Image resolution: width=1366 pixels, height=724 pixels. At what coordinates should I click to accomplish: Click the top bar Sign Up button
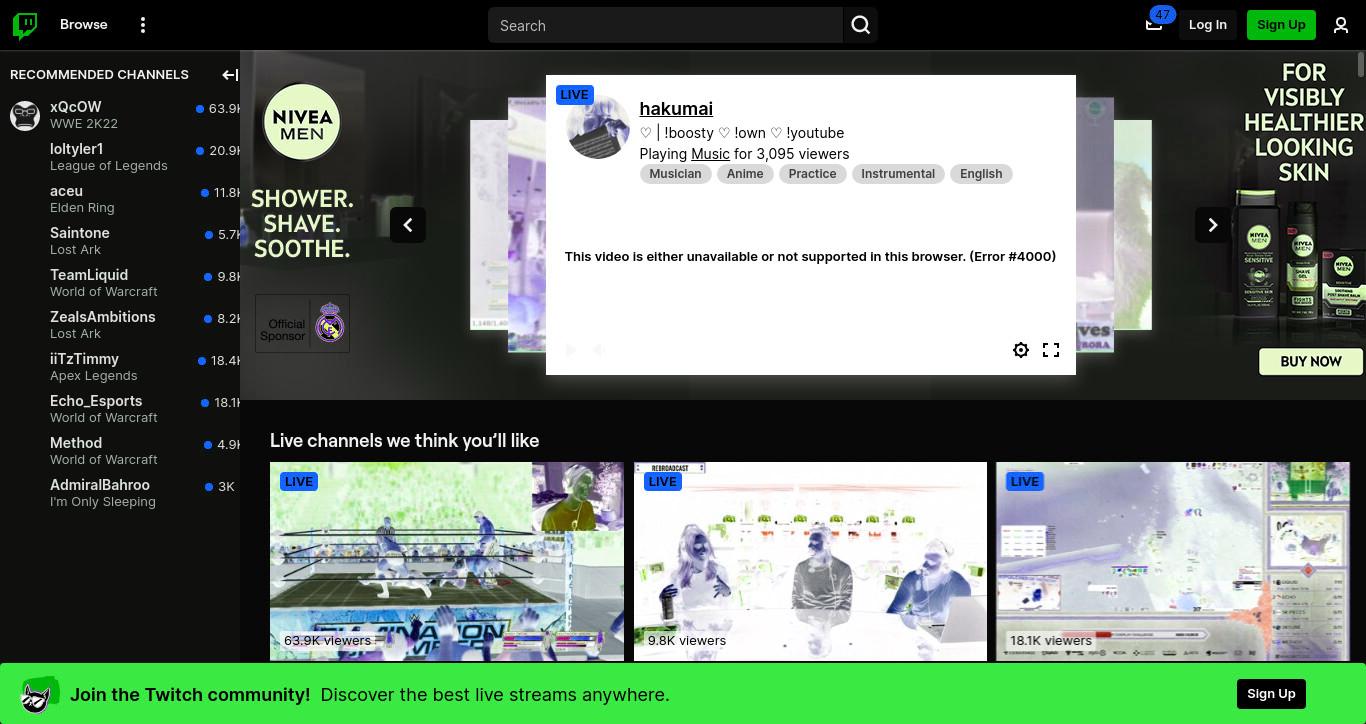[x=1281, y=25]
